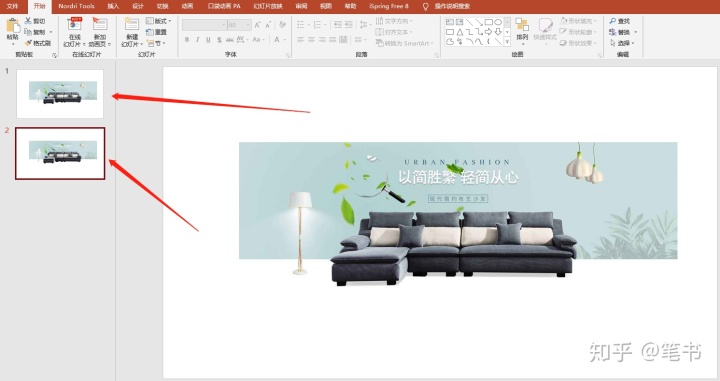720x381 pixels.
Task: Switch to the Review tab
Action: 301,6
